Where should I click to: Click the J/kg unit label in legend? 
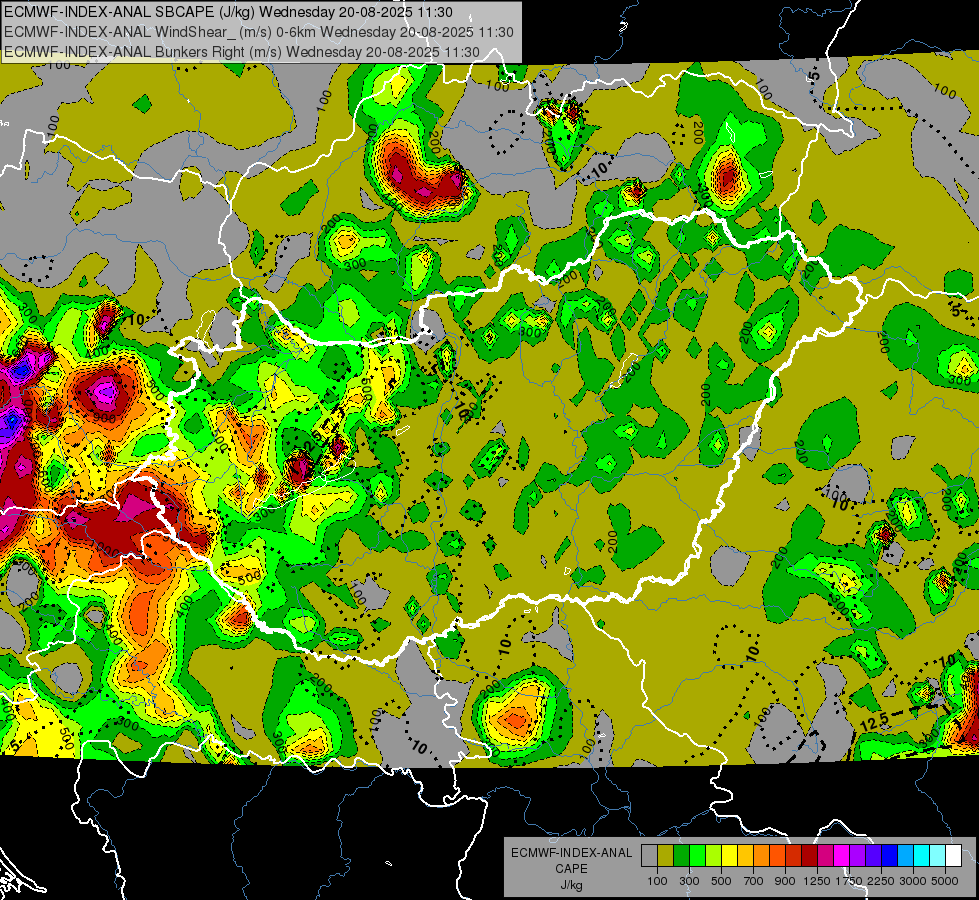pos(571,885)
